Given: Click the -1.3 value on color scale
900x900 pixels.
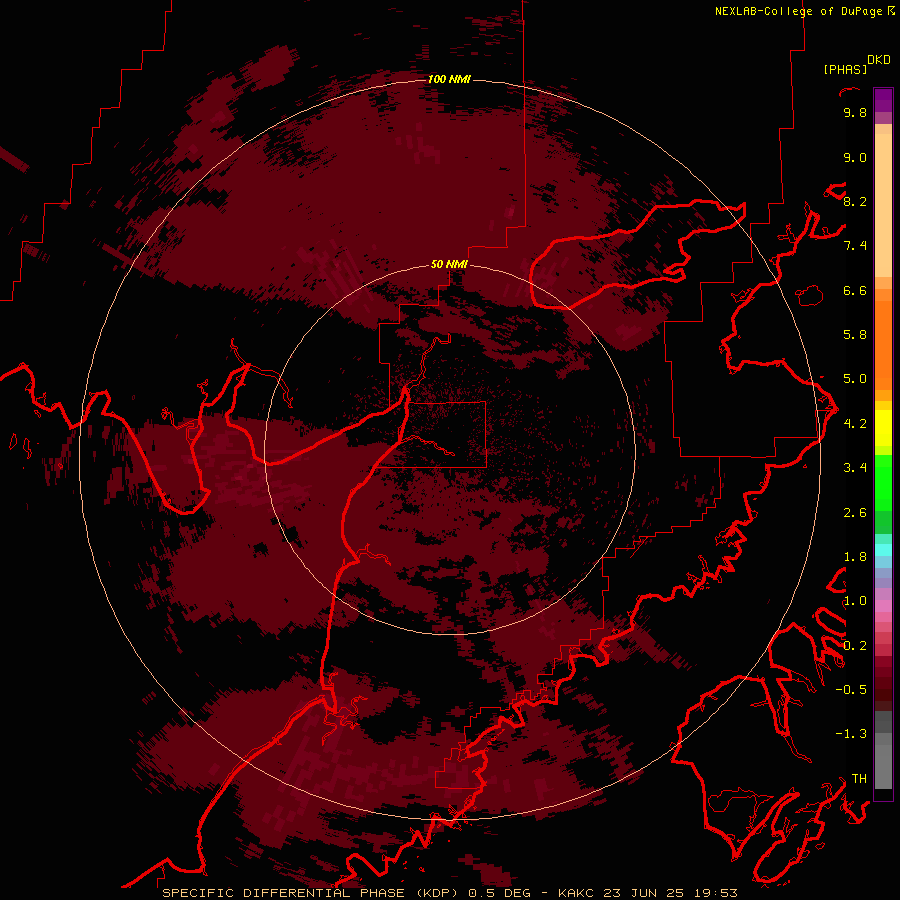Looking at the screenshot, I should [851, 734].
